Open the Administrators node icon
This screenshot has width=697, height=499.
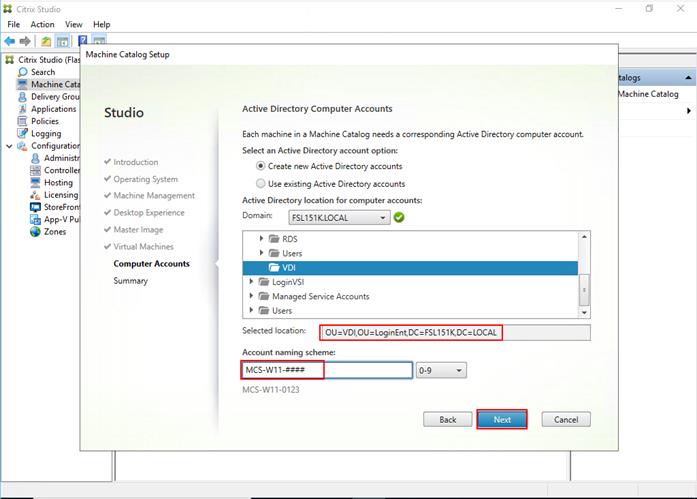pos(36,158)
